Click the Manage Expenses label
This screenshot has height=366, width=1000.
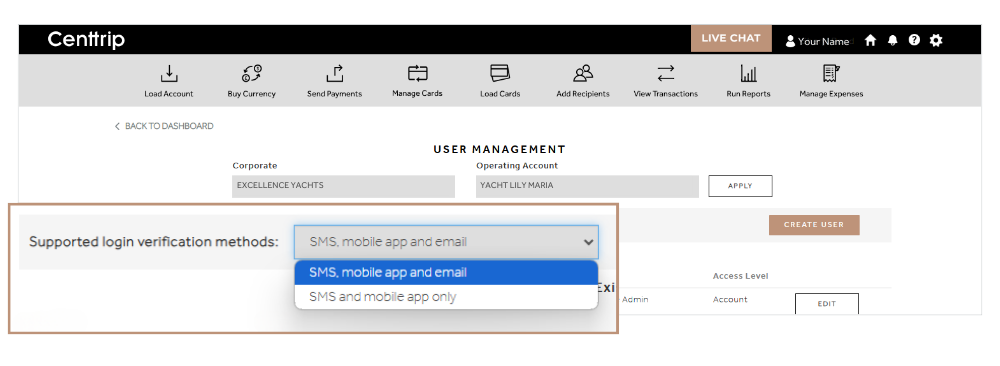pyautogui.click(x=831, y=94)
